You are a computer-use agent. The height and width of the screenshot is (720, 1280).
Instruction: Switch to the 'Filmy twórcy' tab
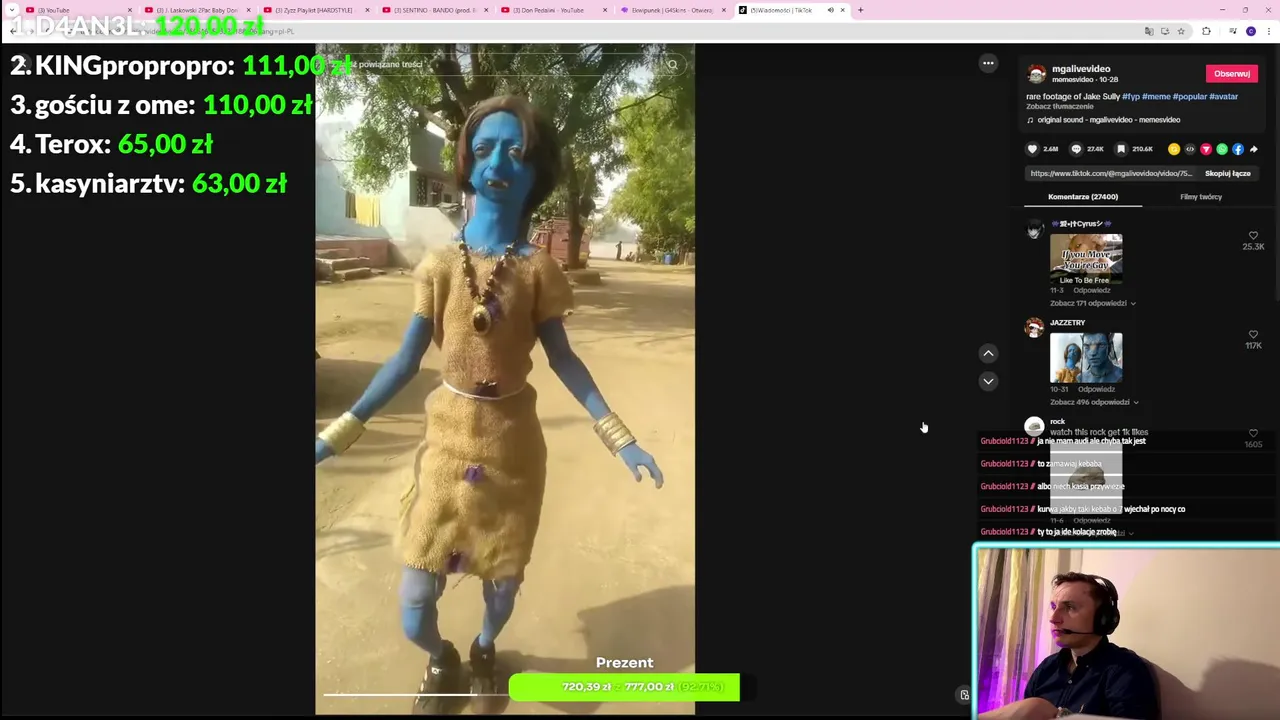(1201, 197)
